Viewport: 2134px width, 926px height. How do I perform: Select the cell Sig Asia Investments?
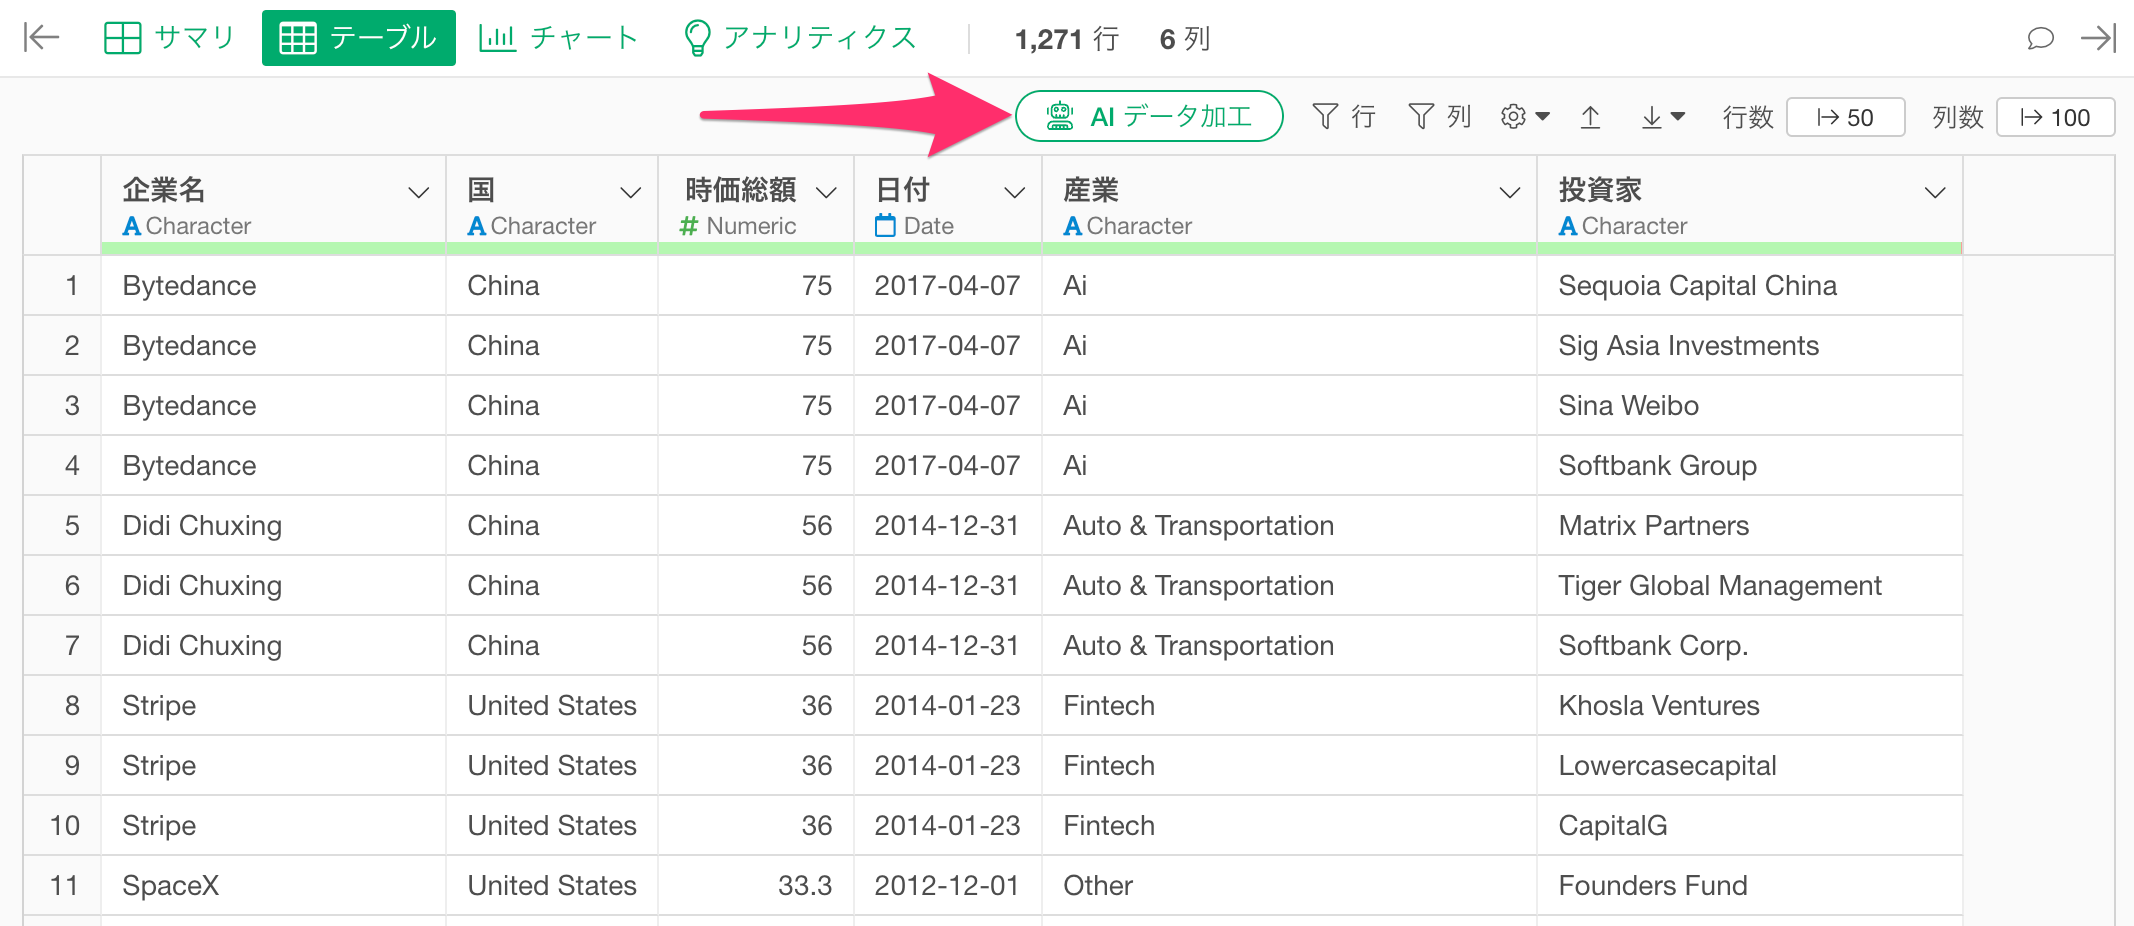coord(1750,345)
